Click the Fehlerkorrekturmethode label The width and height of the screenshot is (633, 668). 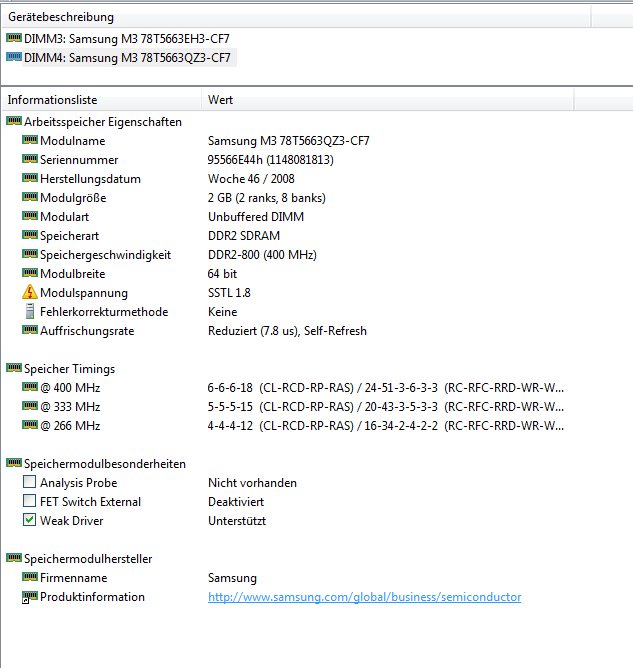coord(104,312)
